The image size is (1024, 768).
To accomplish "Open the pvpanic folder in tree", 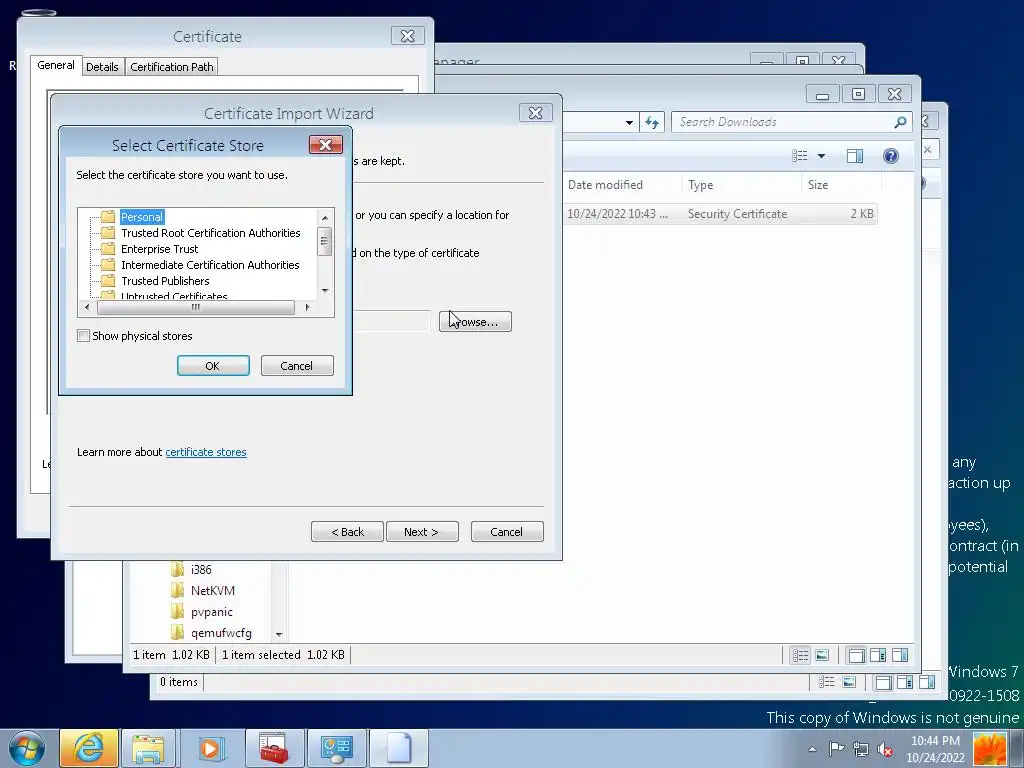I will [x=212, y=612].
